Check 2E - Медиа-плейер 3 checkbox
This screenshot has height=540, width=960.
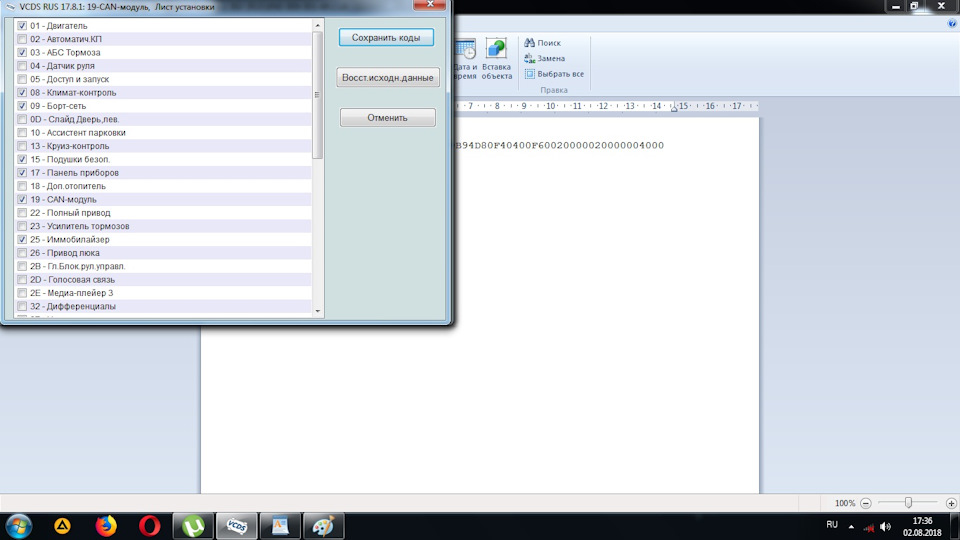point(22,293)
